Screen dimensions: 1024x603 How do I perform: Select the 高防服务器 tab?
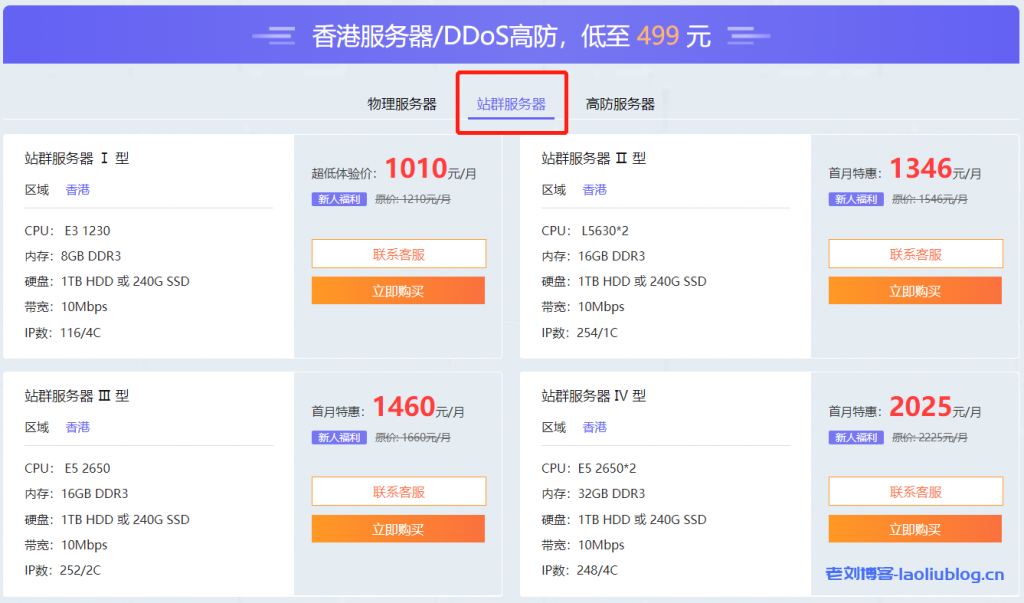pos(620,103)
